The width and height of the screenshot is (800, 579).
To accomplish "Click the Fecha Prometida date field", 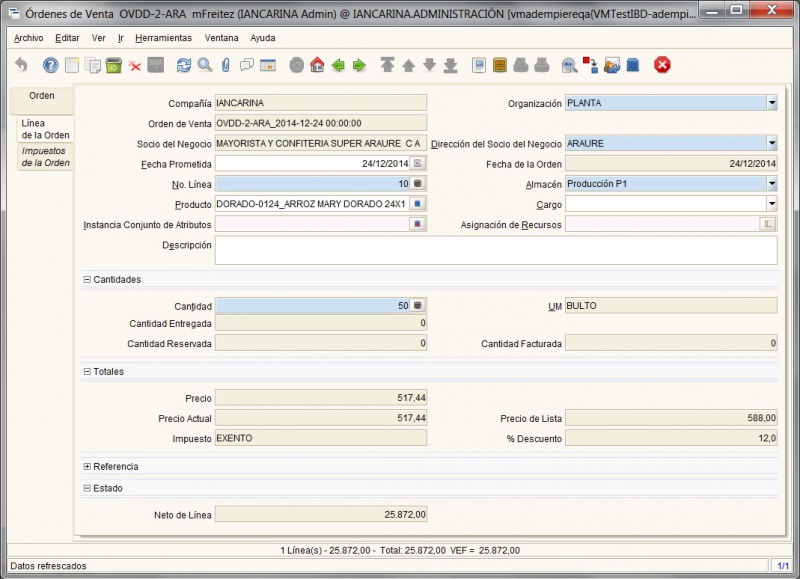I will 312,163.
